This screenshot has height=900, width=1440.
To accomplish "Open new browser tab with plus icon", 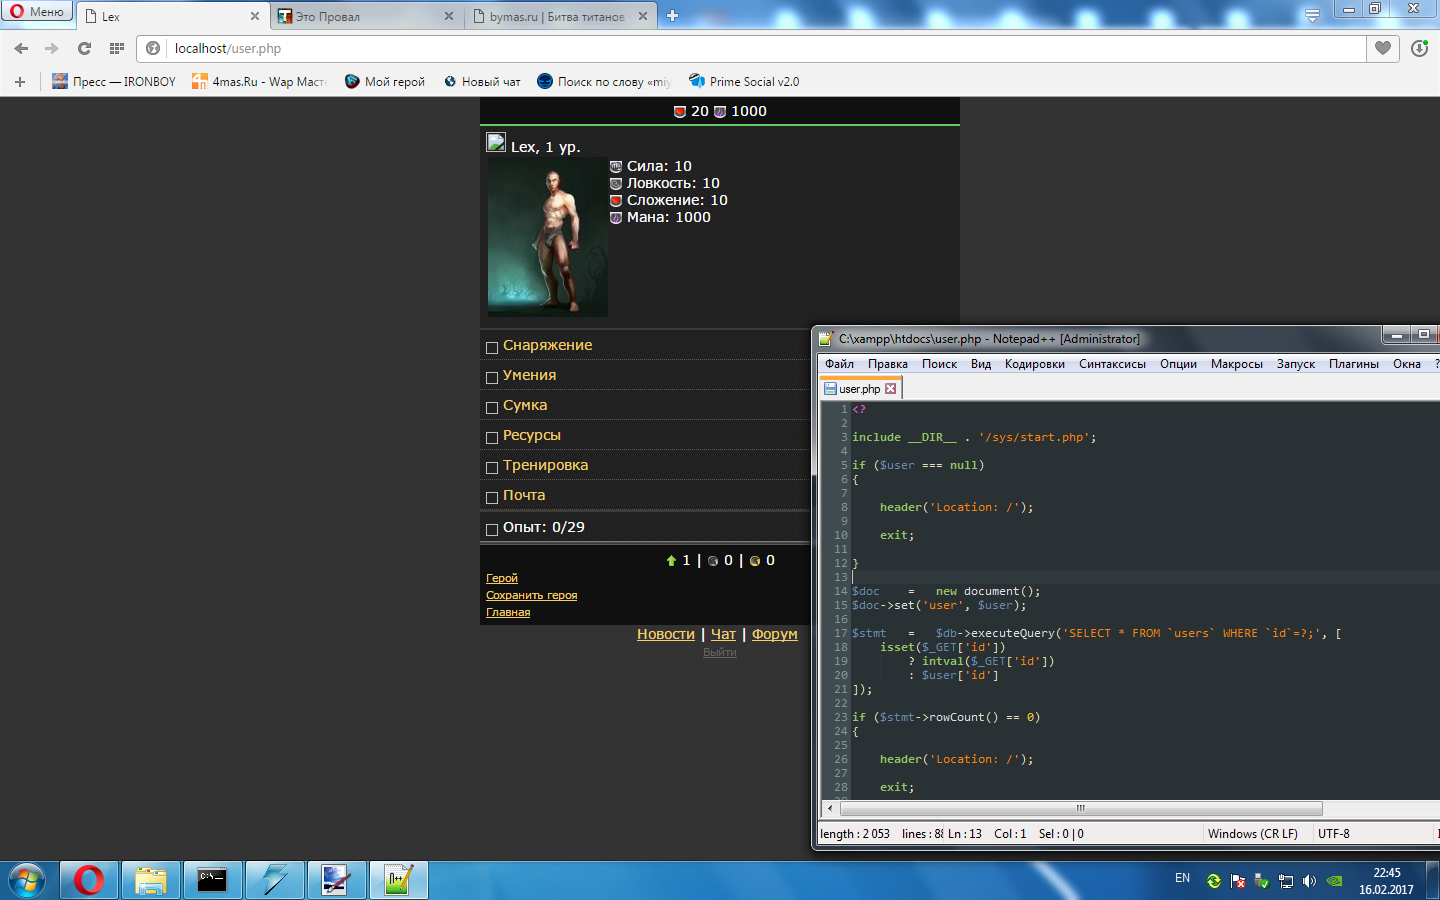I will pyautogui.click(x=672, y=16).
